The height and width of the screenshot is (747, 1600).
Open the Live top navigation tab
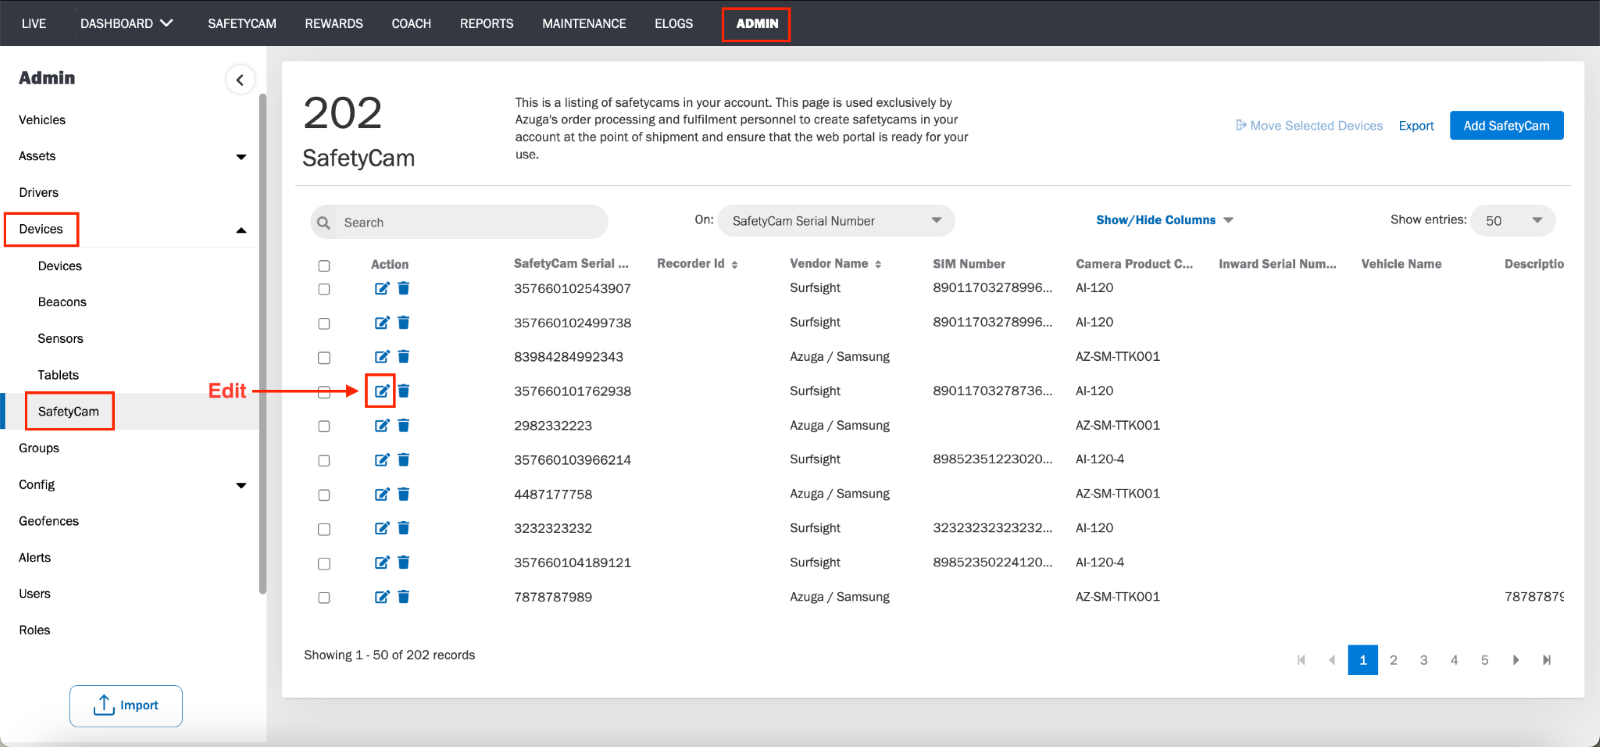tap(34, 23)
